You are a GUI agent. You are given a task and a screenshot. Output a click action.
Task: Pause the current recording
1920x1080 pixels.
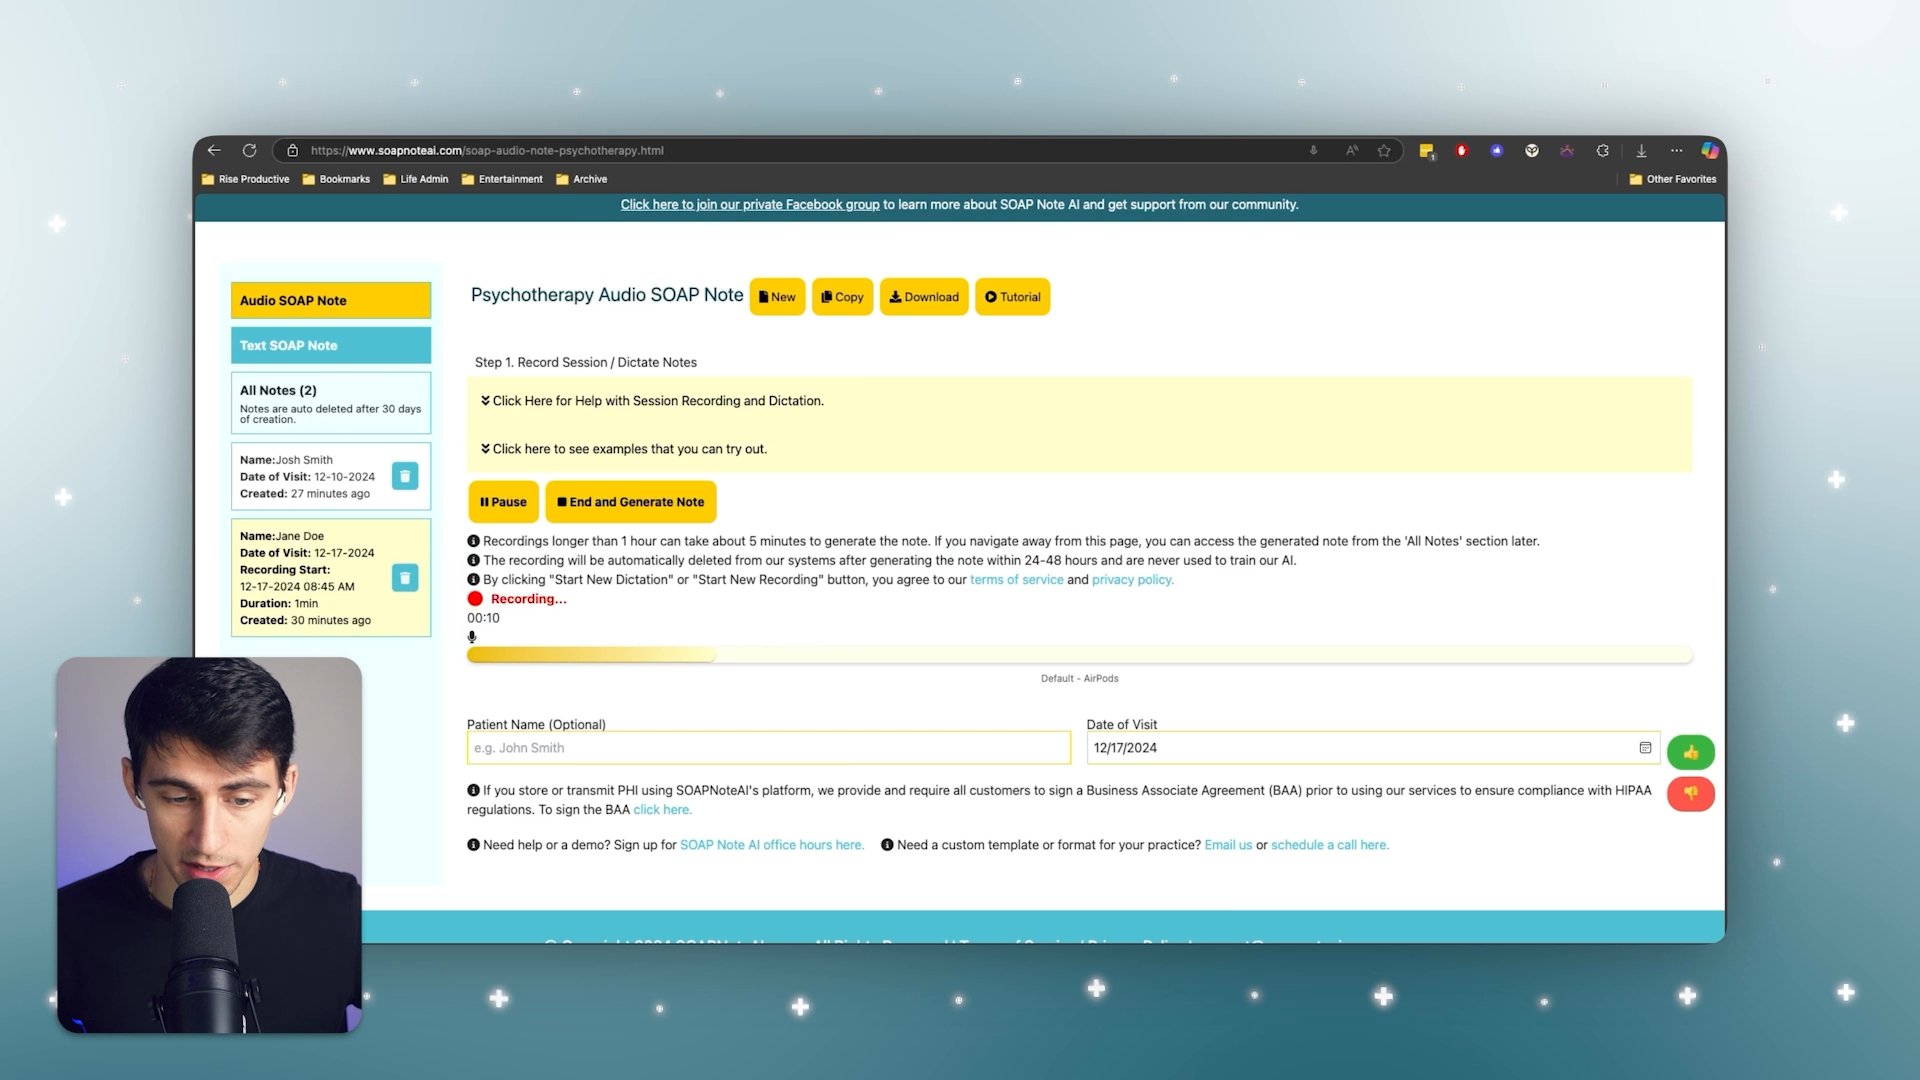pyautogui.click(x=503, y=502)
